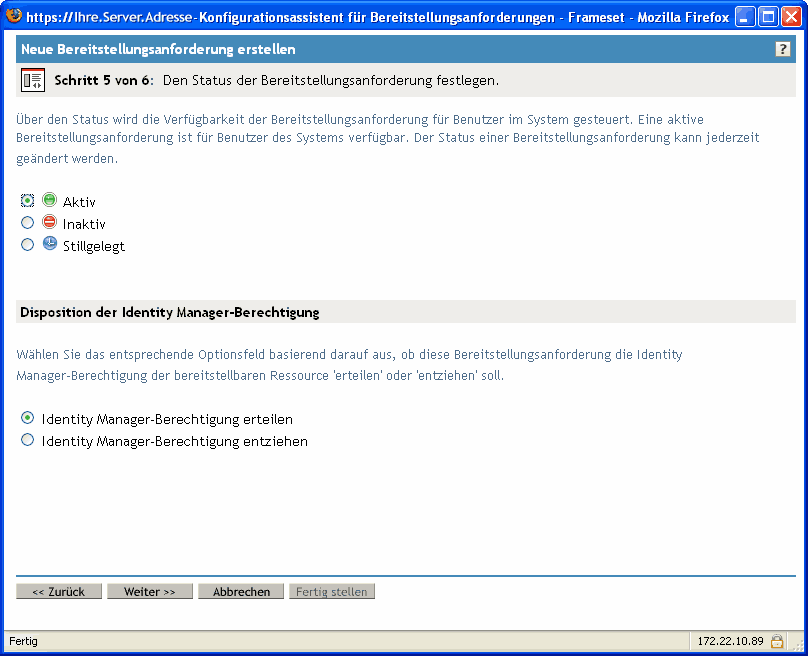Select the Stillgelegt radio button
Viewport: 808px width, 656px height.
tap(27, 244)
